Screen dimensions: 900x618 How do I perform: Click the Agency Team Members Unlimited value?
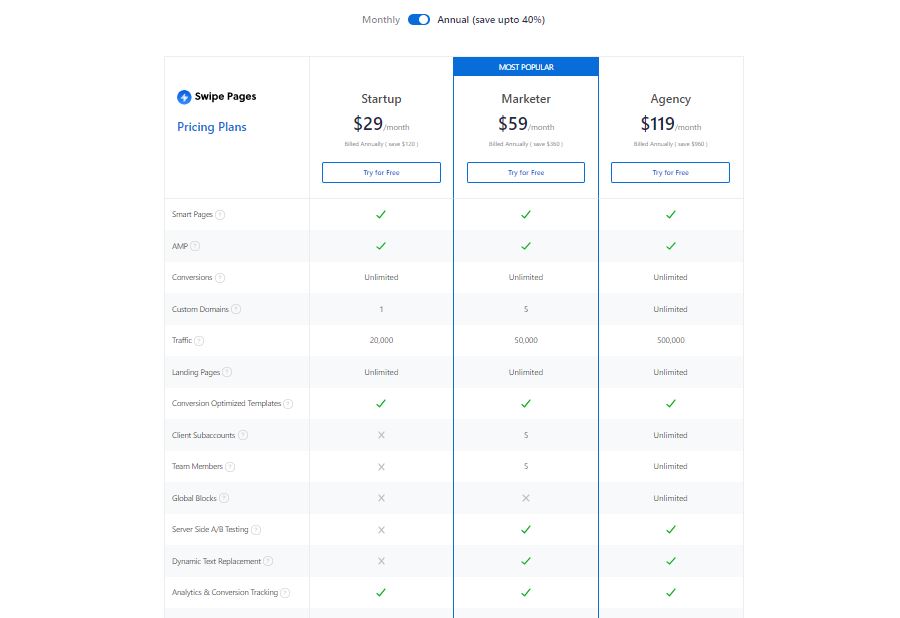click(670, 467)
